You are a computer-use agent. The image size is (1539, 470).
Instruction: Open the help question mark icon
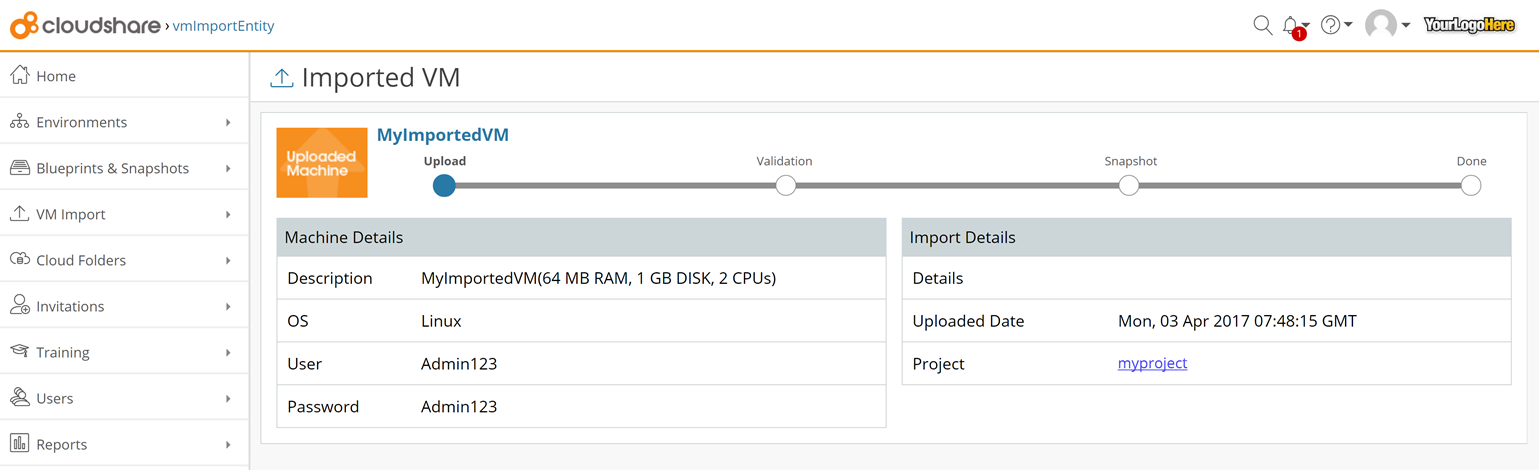[x=1330, y=25]
